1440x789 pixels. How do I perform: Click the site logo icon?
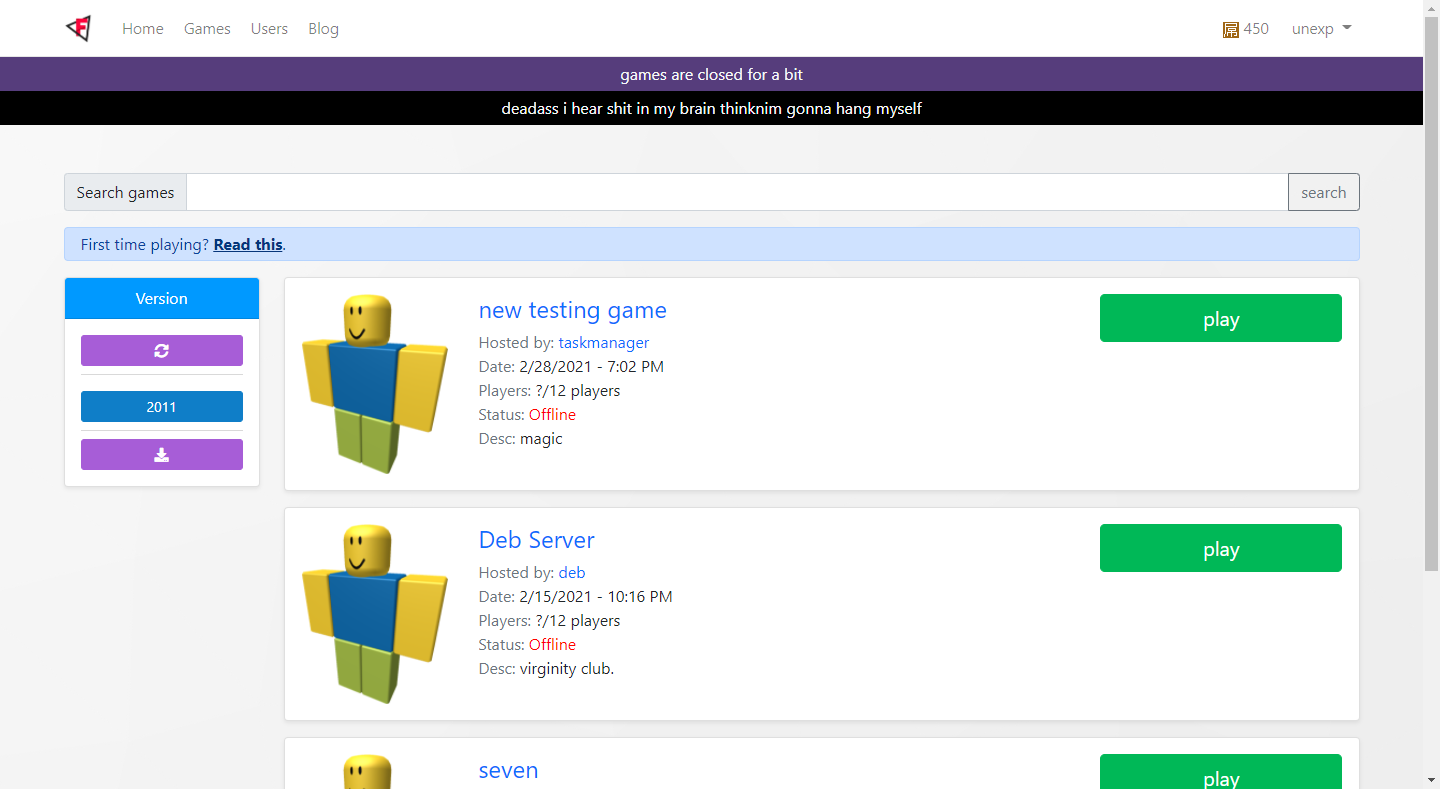(x=78, y=29)
